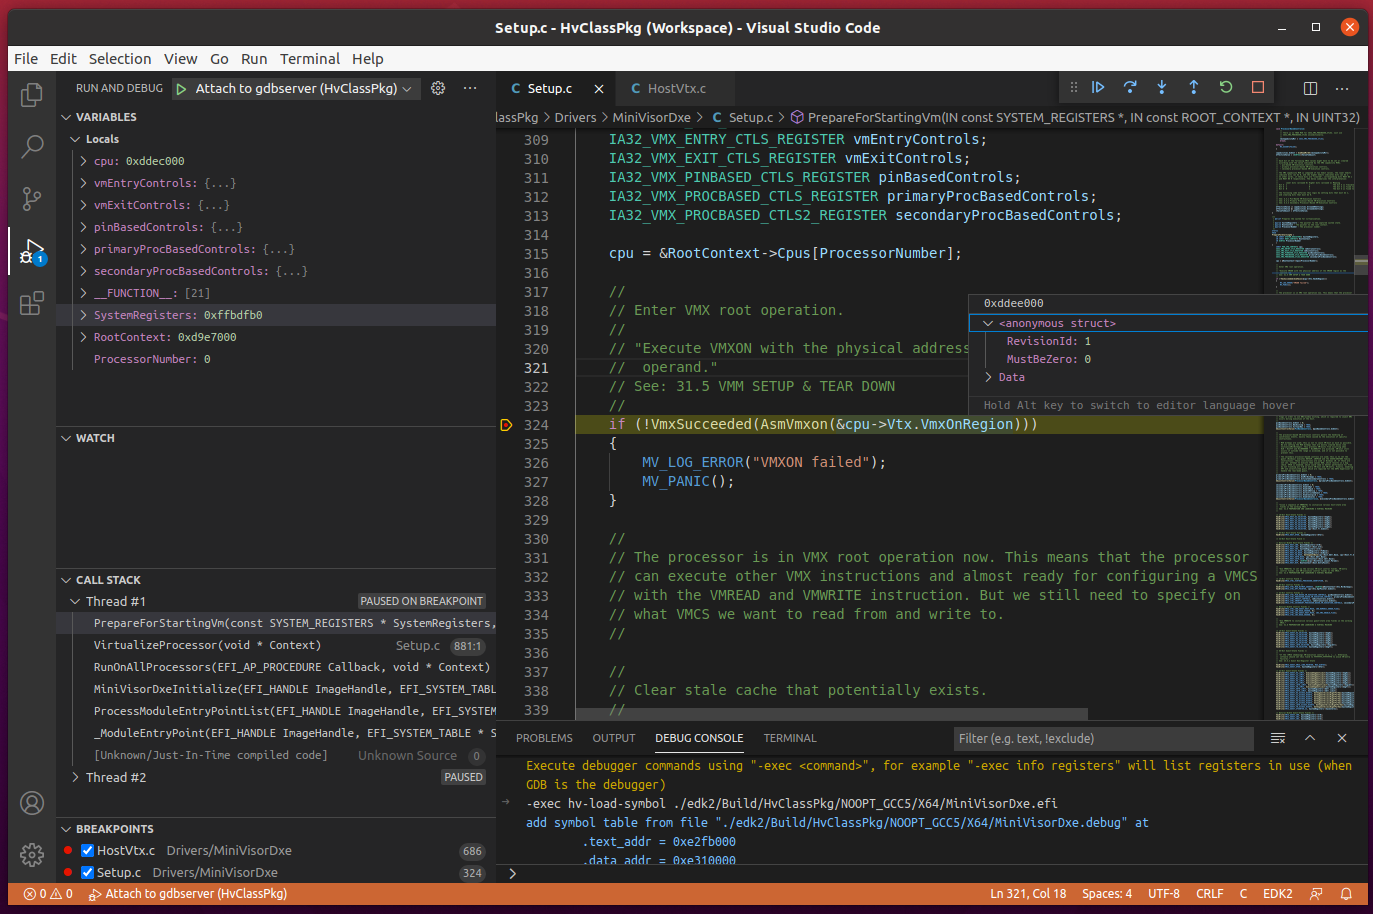Open the Source Control view

pos(32,198)
